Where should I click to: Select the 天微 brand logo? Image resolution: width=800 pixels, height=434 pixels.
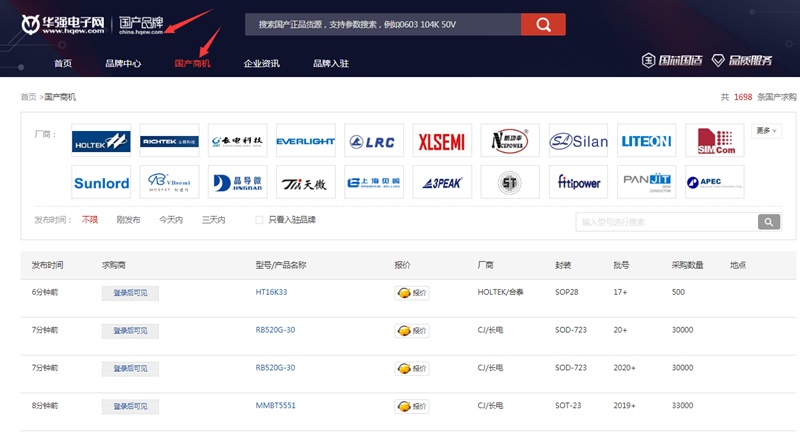(x=306, y=182)
